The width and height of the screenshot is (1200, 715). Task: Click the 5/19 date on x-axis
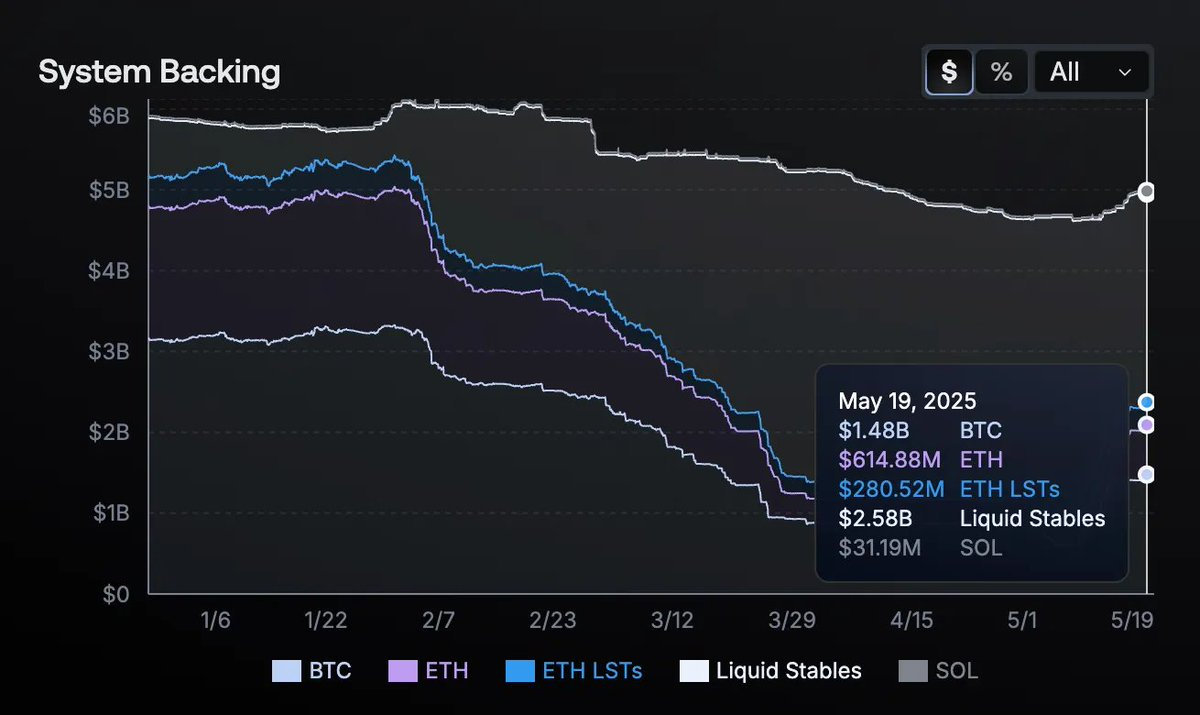click(1132, 620)
